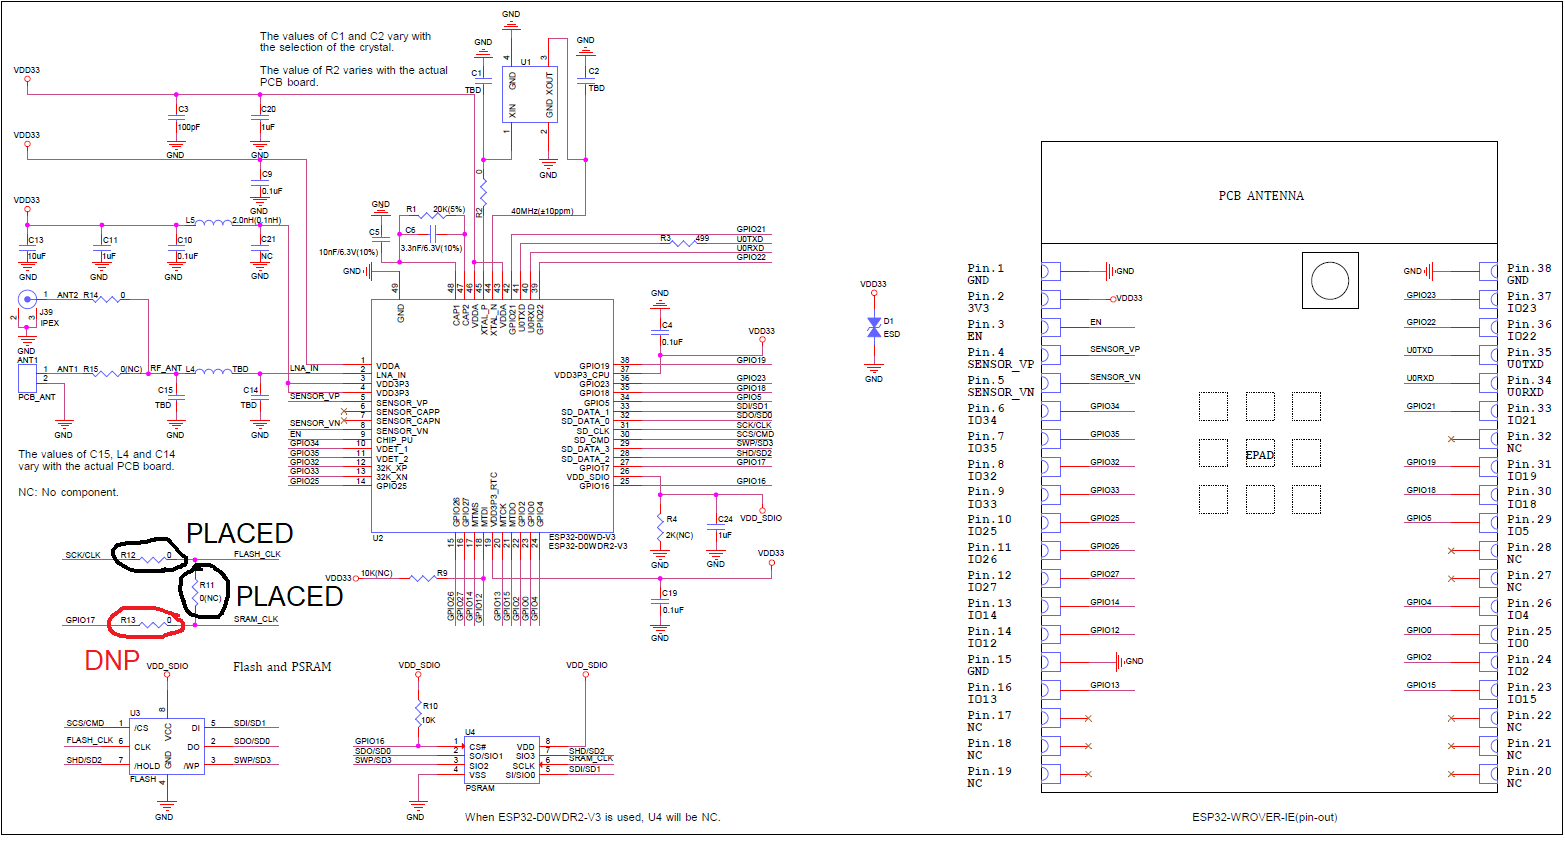This screenshot has width=1565, height=847.
Task: Click the R10 10K pull-up resistor
Action: (x=418, y=713)
